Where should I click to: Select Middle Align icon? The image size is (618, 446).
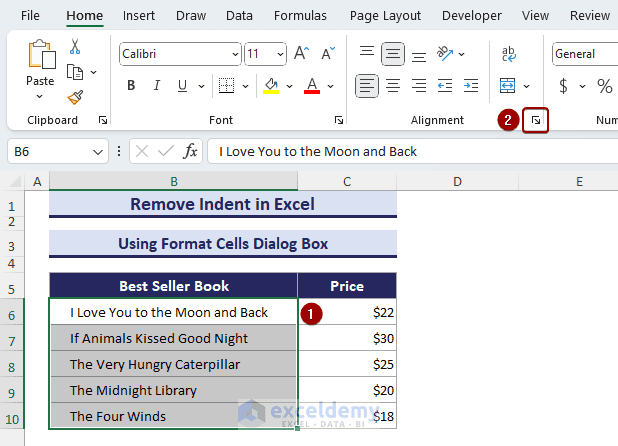tap(393, 54)
